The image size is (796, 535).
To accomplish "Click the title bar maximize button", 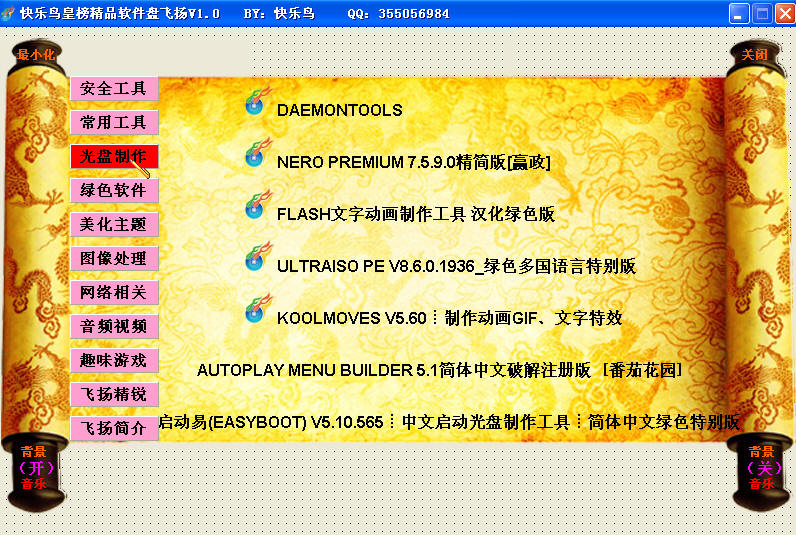I will 762,14.
